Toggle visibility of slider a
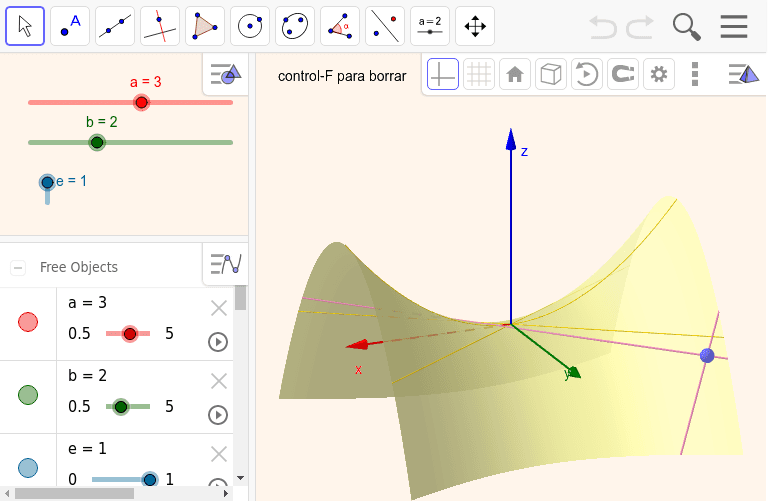Image resolution: width=768 pixels, height=503 pixels. coord(28,322)
